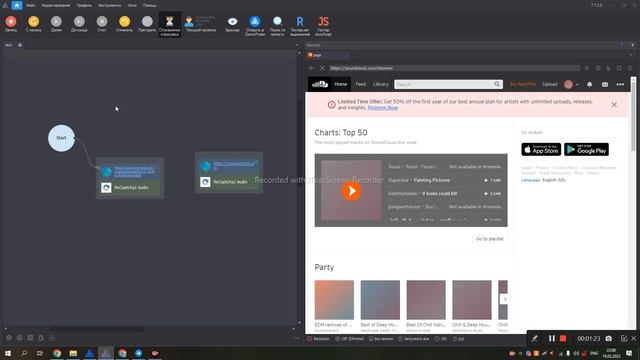The height and width of the screenshot is (360, 640).
Task: Pause the screen recording
Action: [551, 338]
